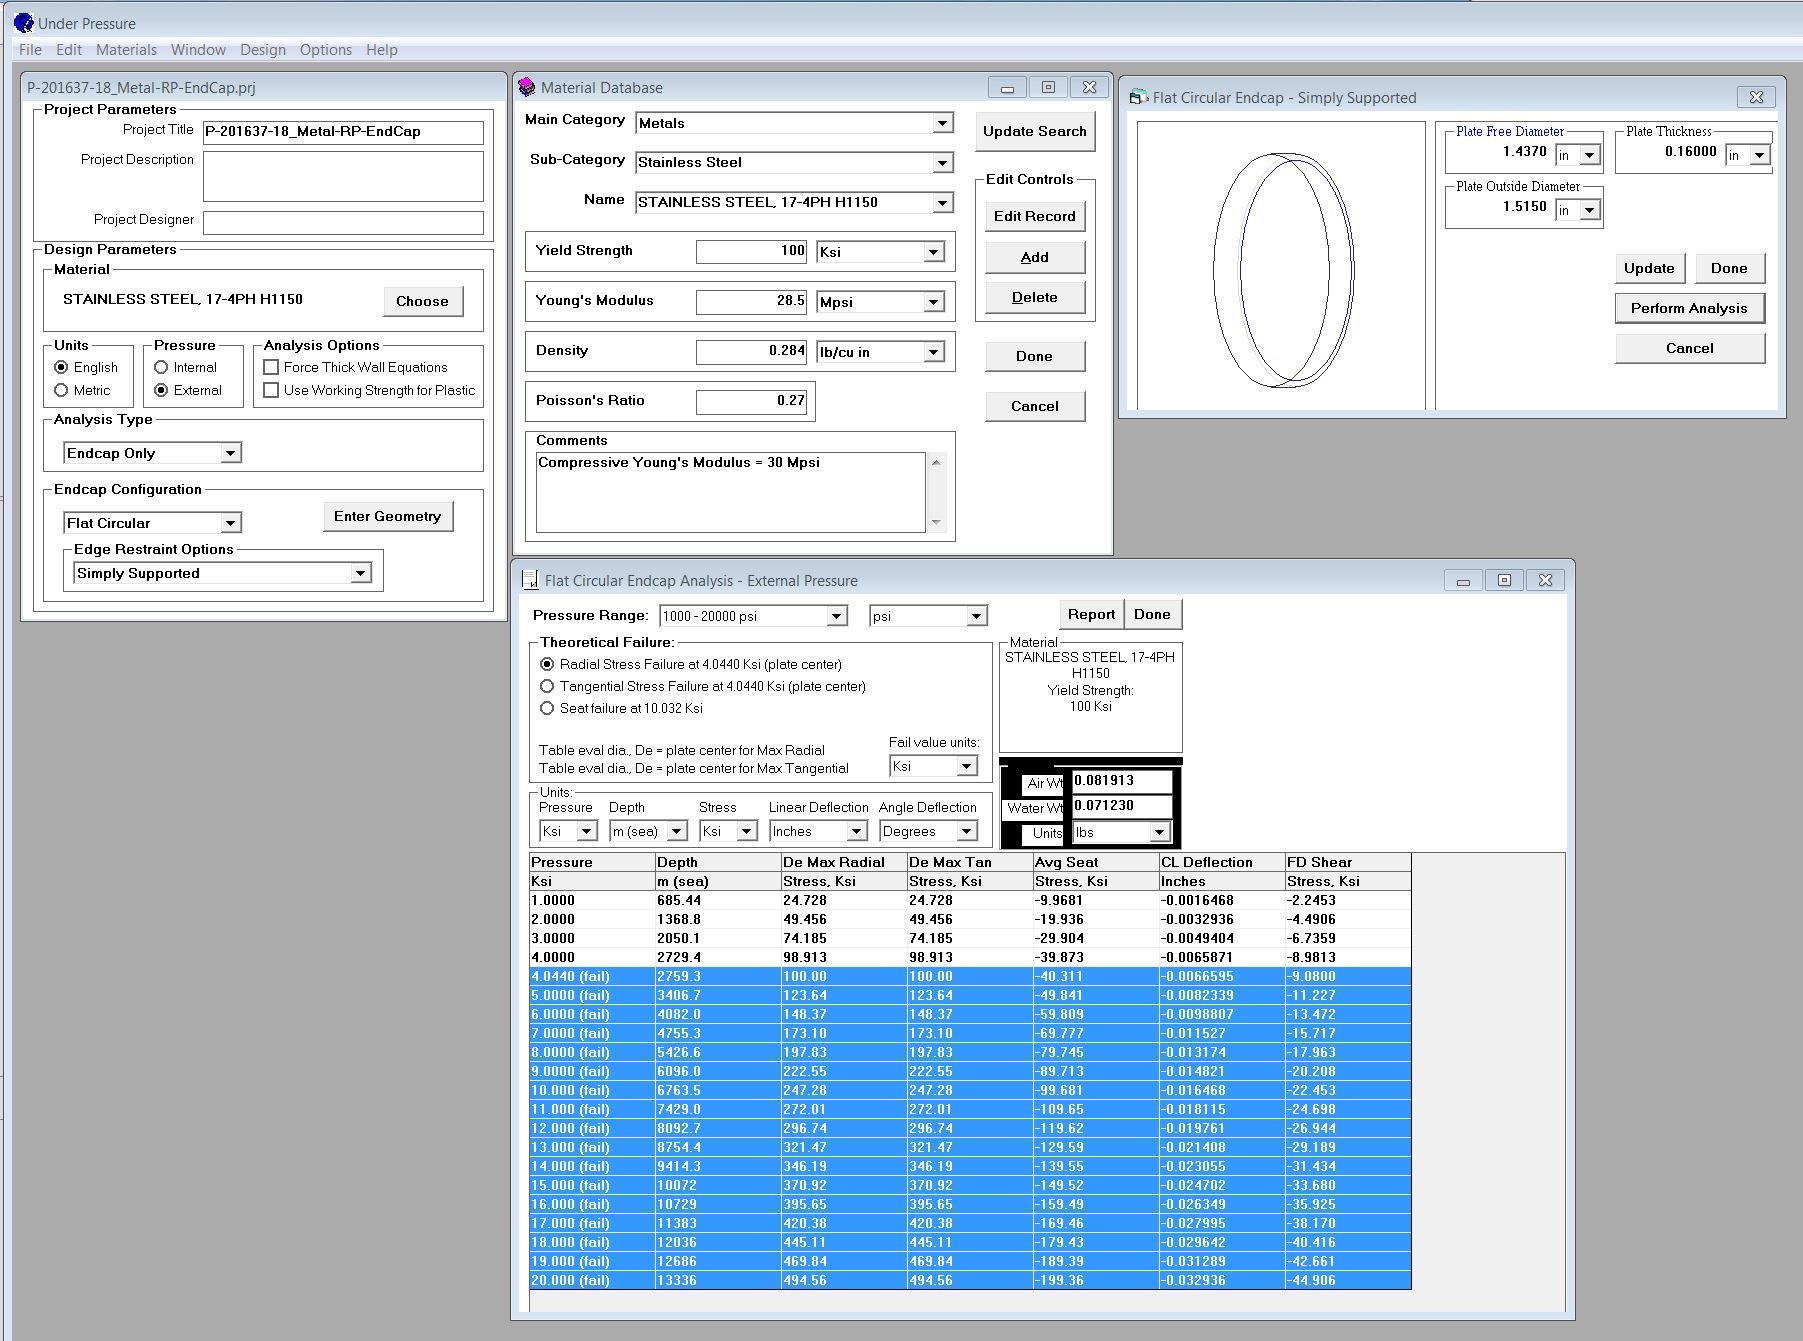This screenshot has height=1341, width=1803.
Task: Open the Options menu
Action: [326, 50]
